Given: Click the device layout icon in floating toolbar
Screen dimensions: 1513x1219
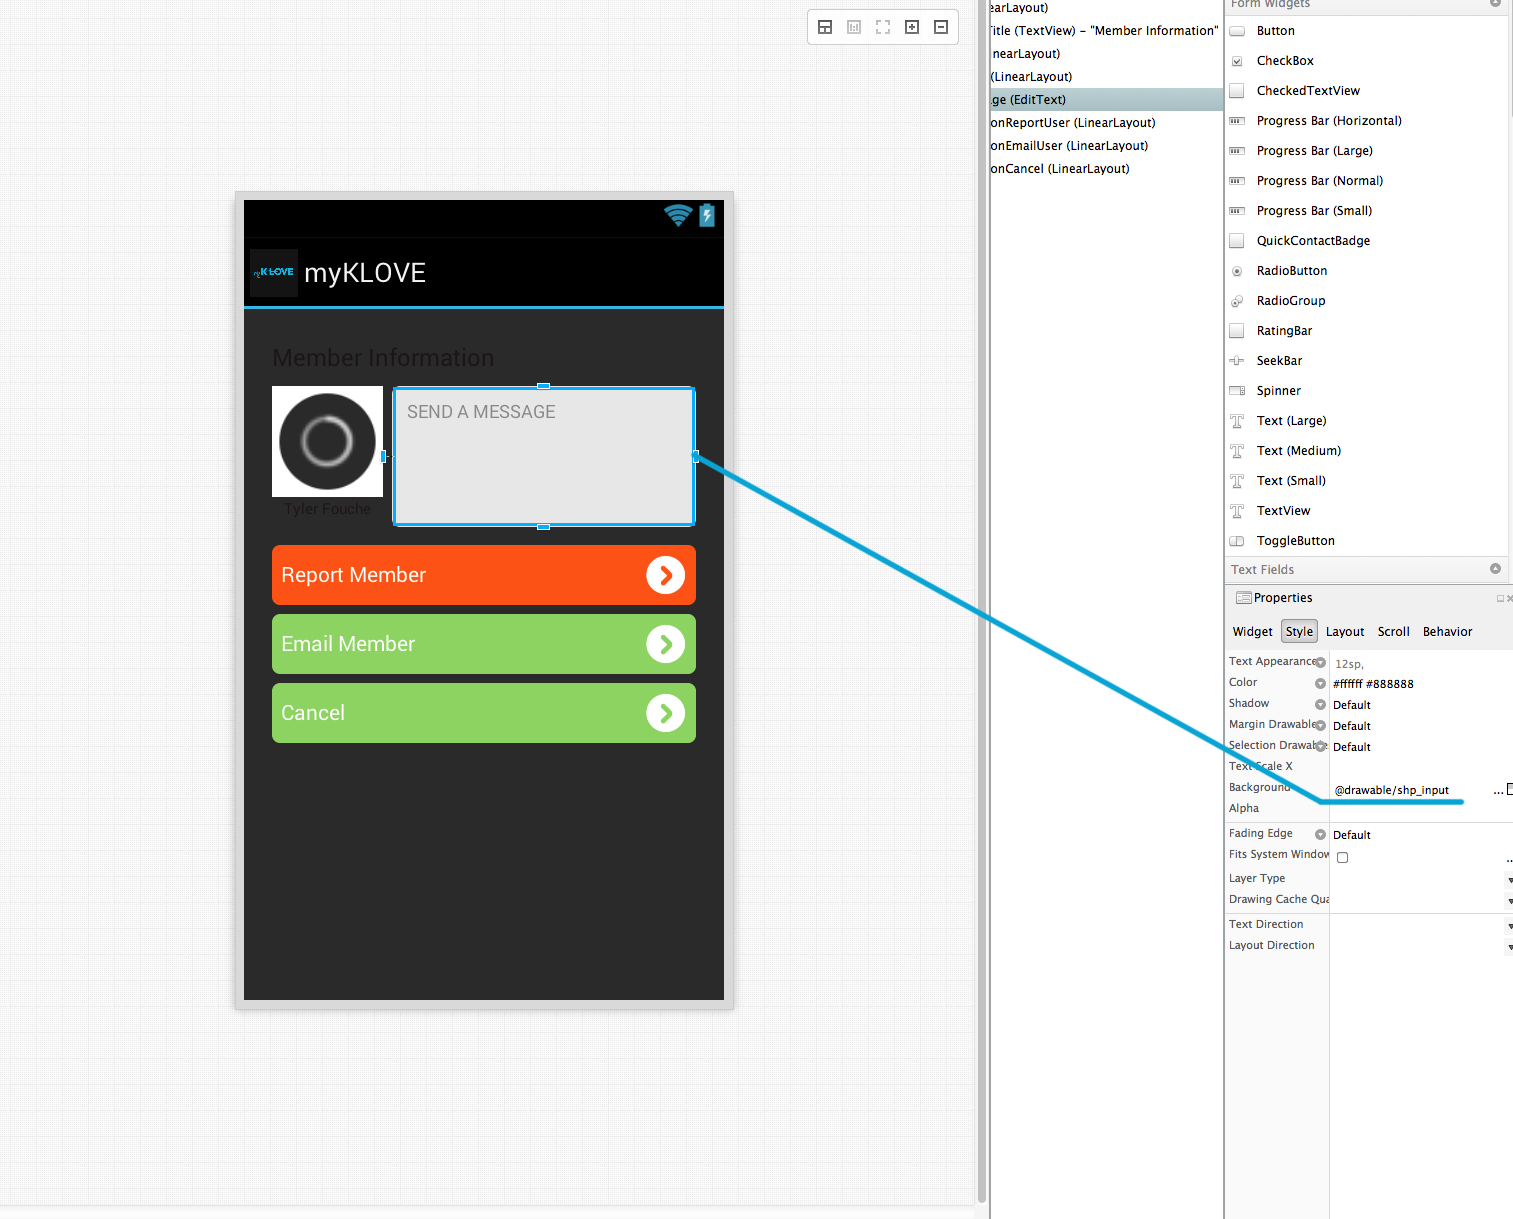Looking at the screenshot, I should [825, 27].
